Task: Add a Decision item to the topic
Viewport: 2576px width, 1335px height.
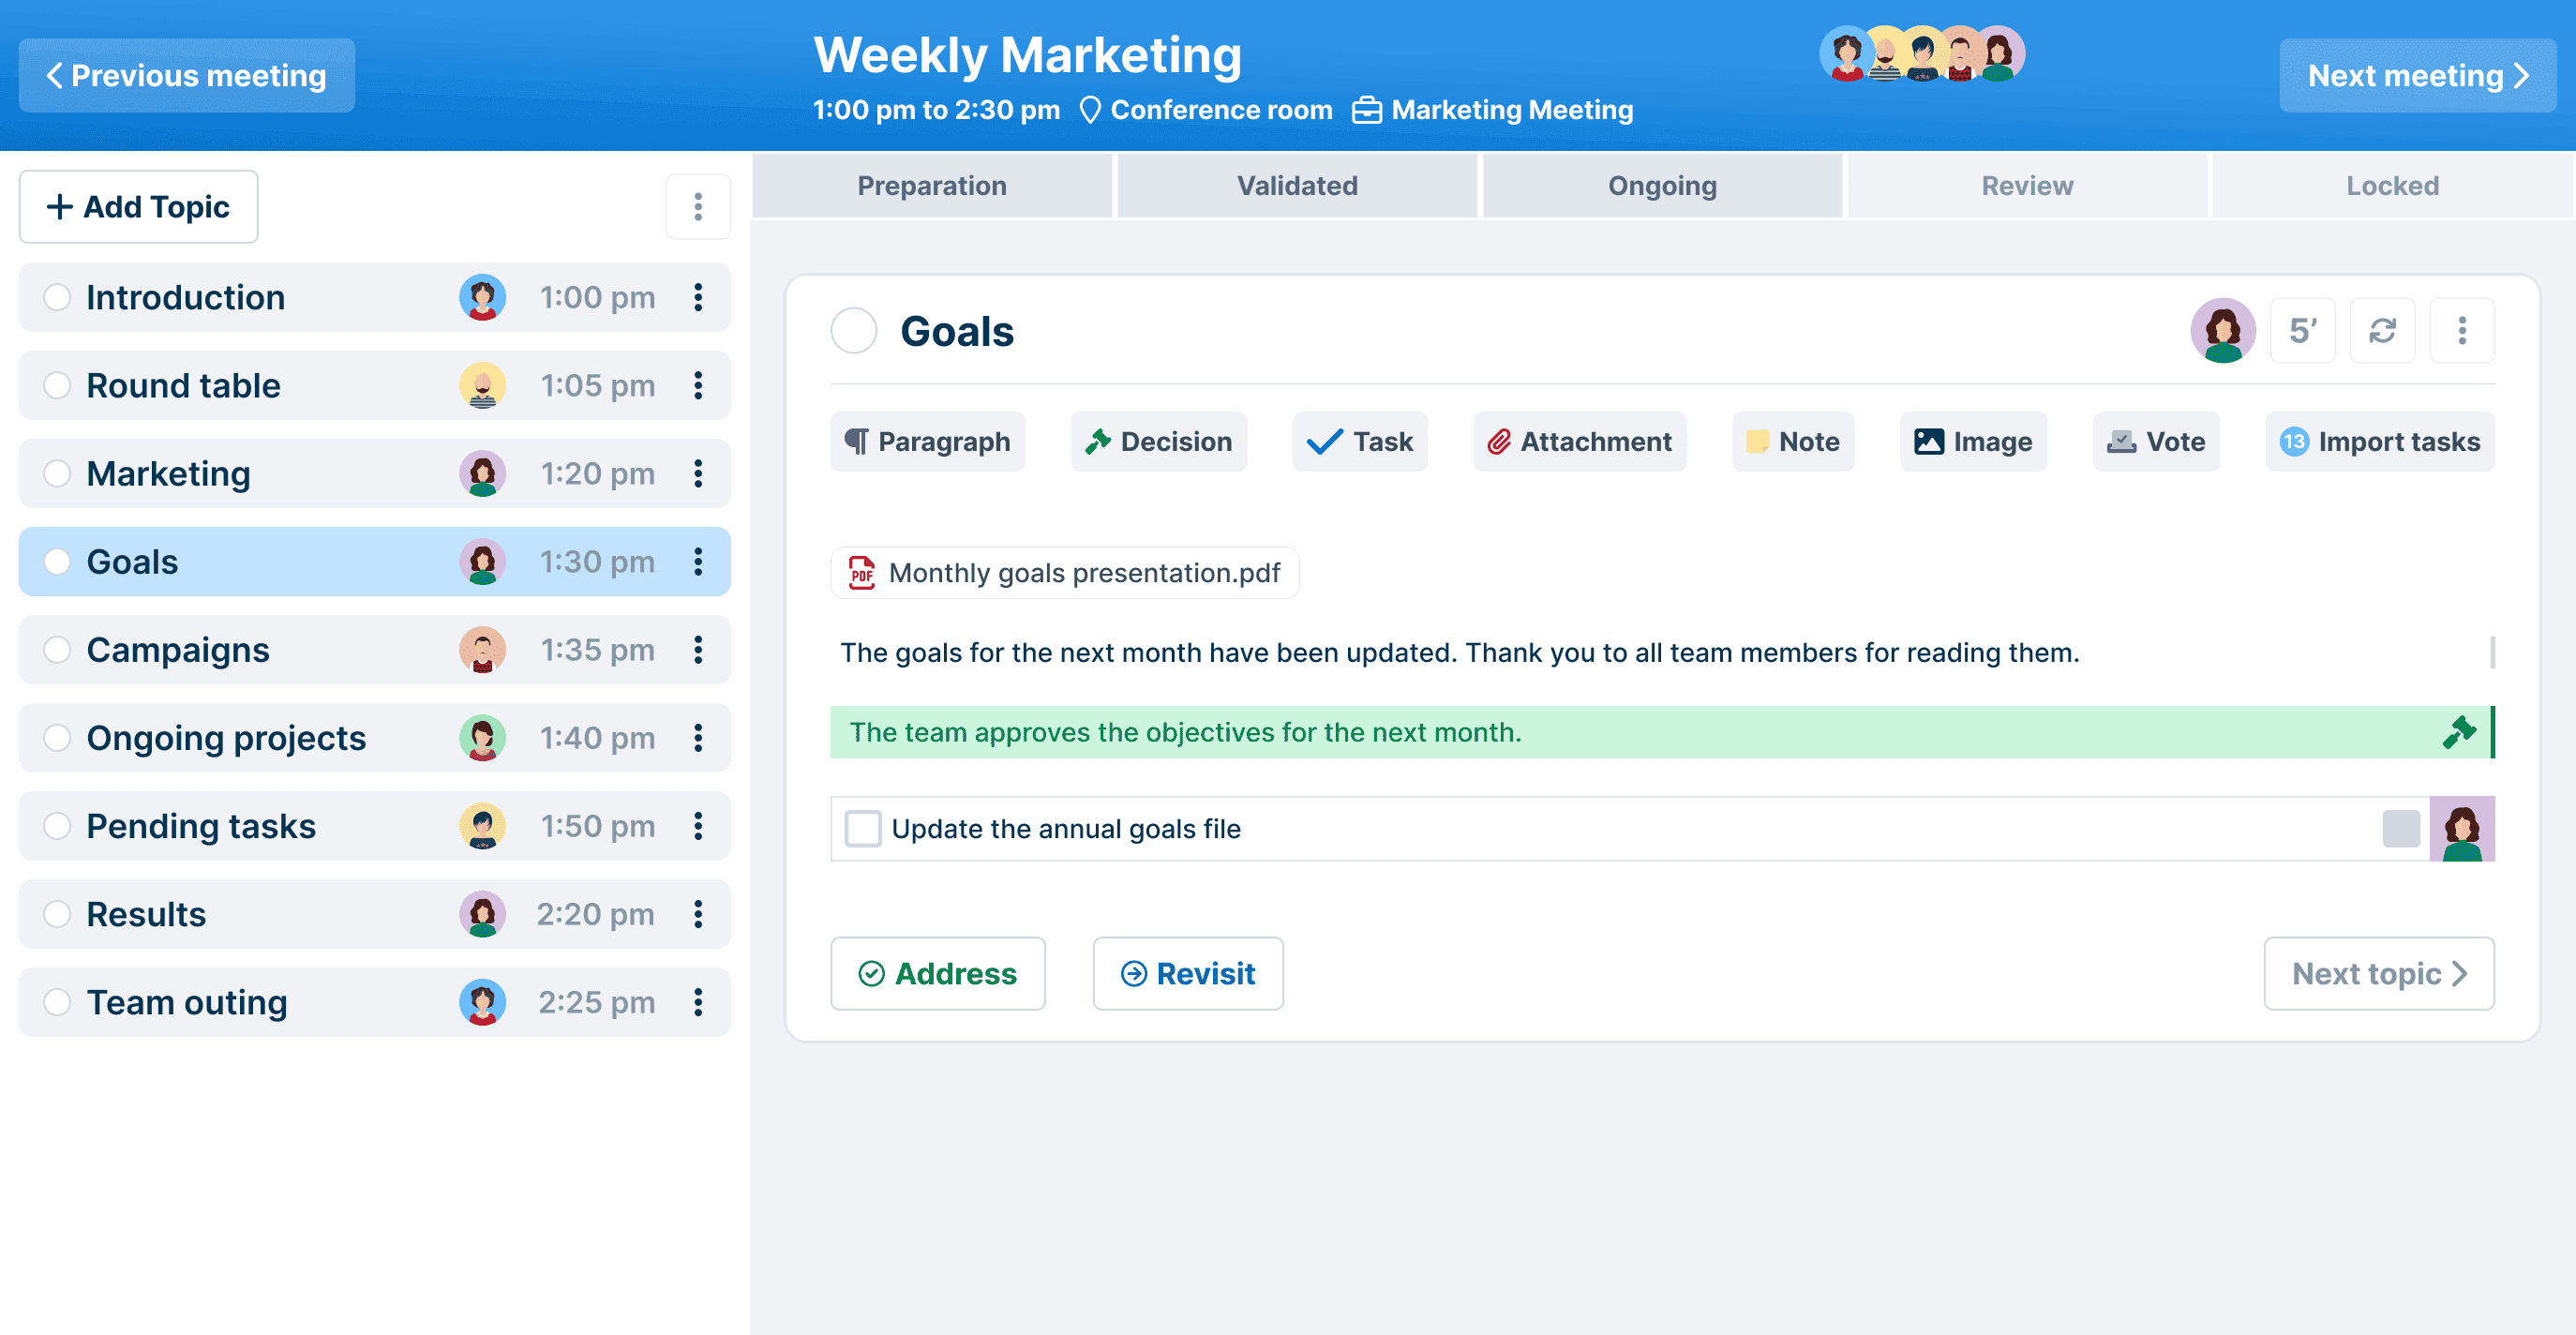Action: coord(1158,441)
